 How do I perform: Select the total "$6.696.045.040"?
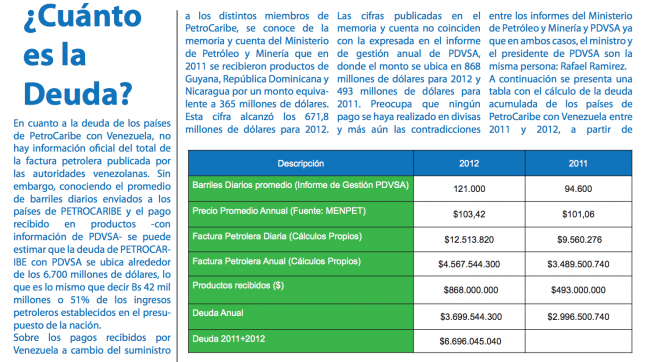click(470, 342)
